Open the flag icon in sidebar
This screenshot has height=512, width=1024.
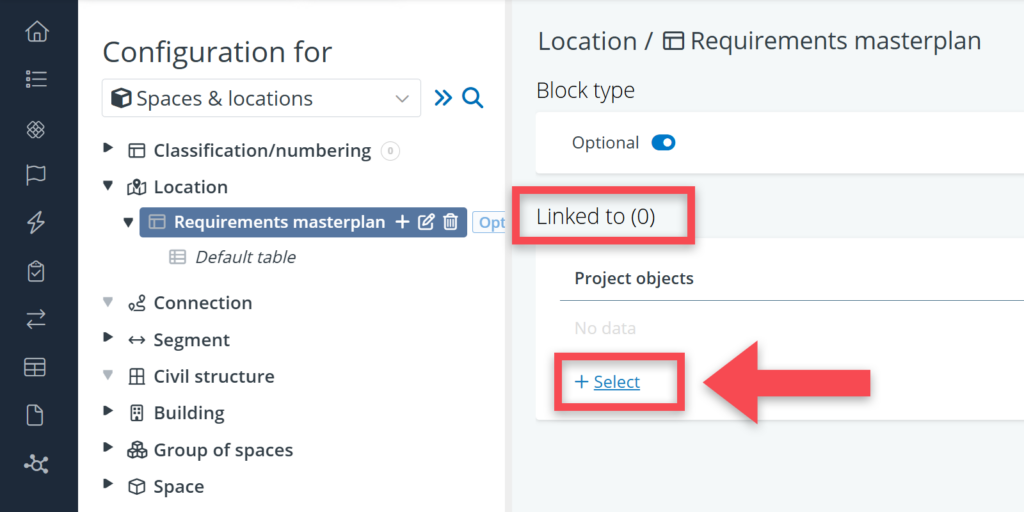click(37, 175)
